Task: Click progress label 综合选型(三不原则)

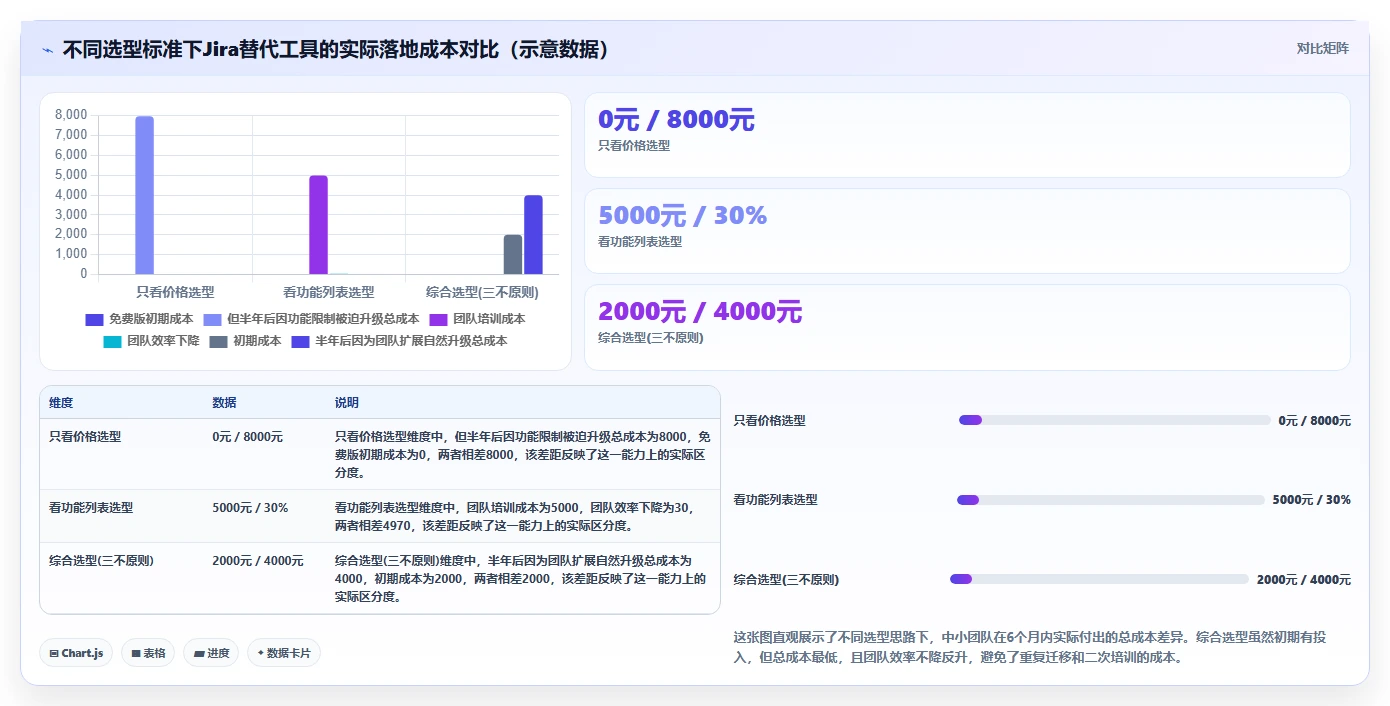Action: [786, 580]
